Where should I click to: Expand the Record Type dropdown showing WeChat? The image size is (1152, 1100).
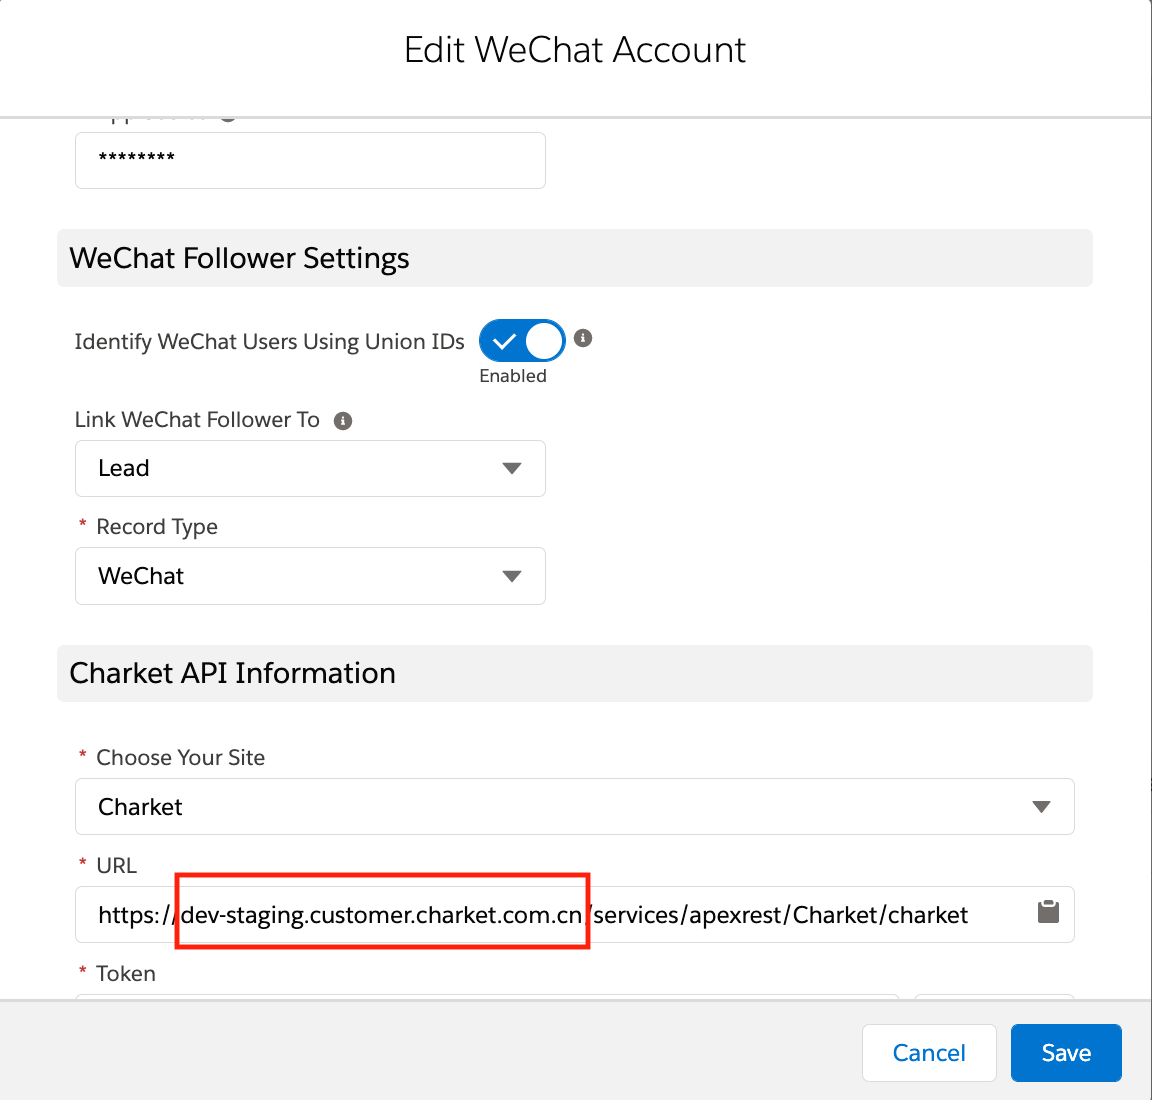click(310, 576)
